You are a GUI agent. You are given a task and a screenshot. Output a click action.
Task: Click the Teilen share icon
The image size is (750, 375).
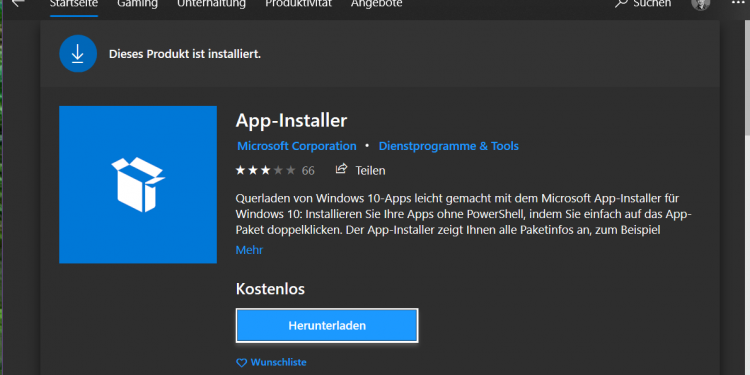tap(341, 169)
